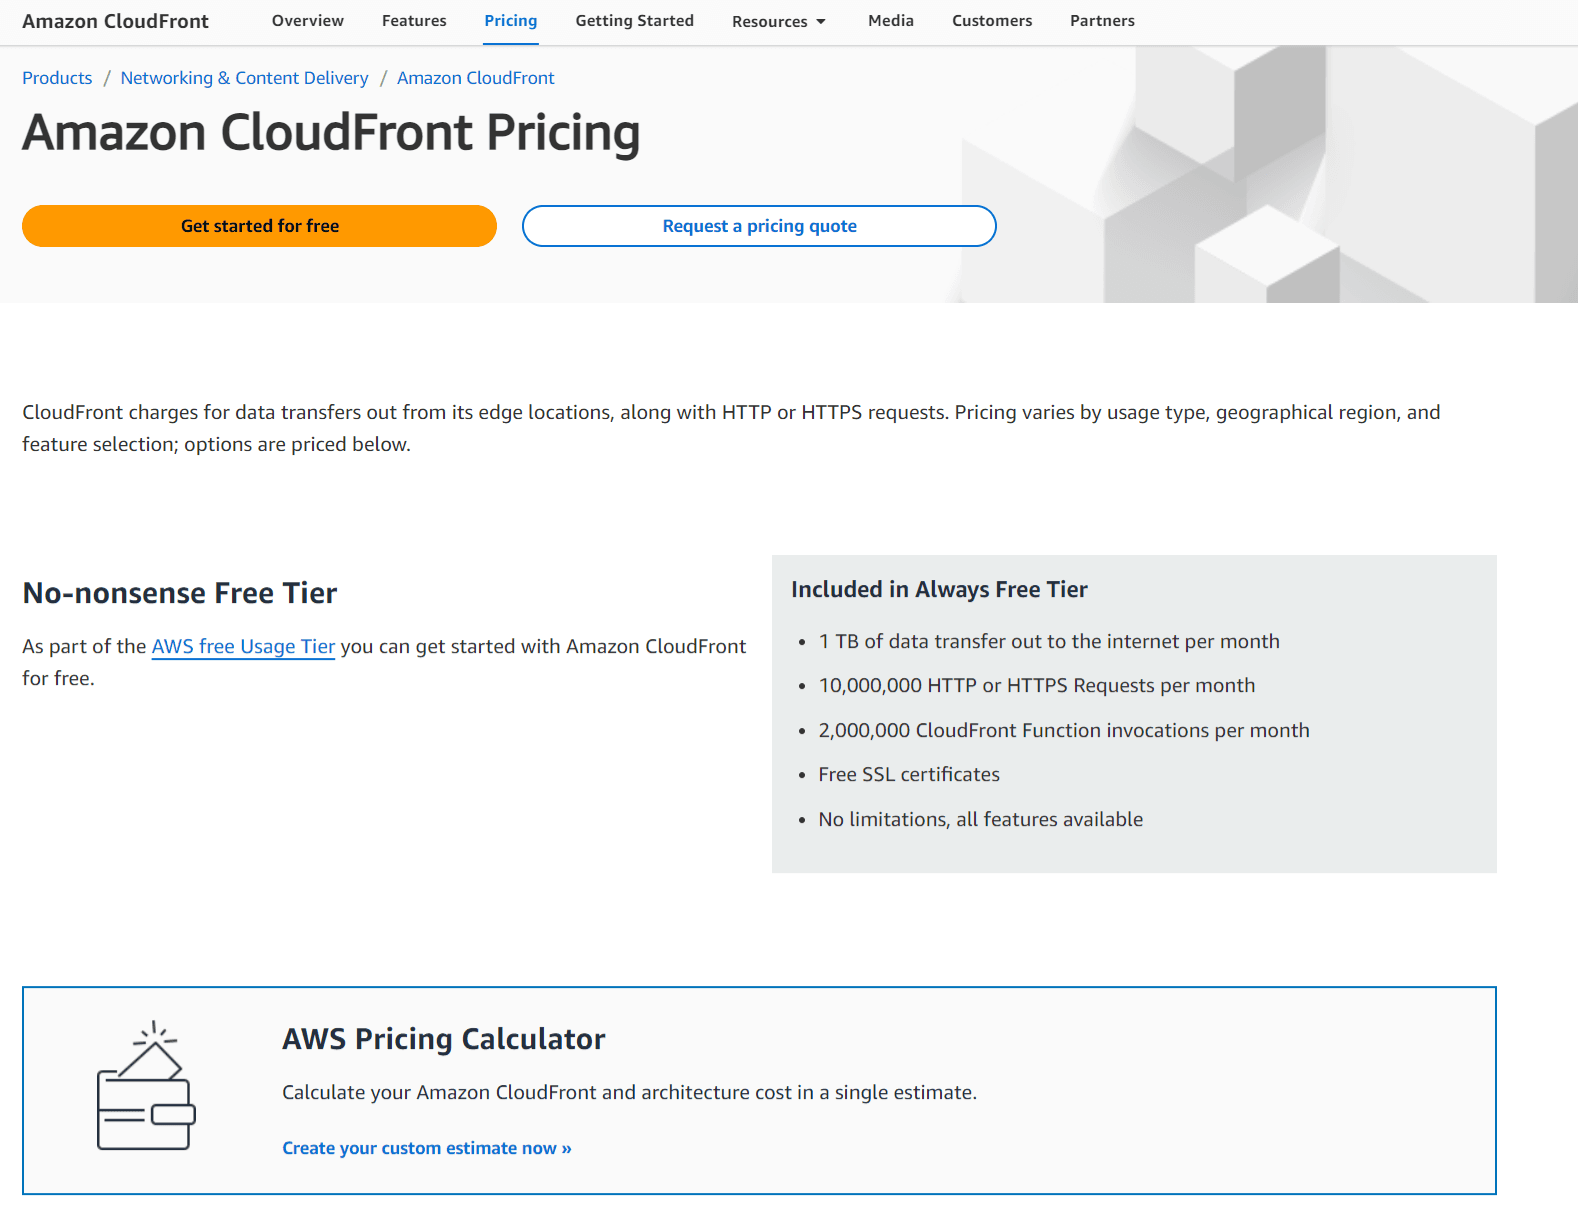Click the AWS Pricing Calculator heading
The image size is (1578, 1211).
tap(443, 1039)
